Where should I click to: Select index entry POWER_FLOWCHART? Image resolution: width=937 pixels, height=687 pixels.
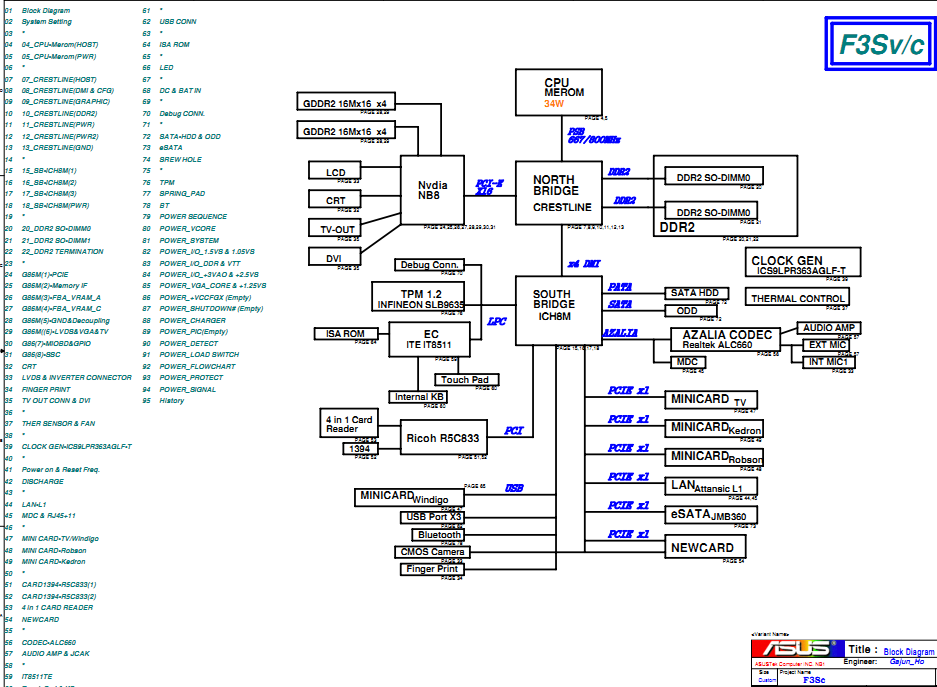tap(197, 367)
